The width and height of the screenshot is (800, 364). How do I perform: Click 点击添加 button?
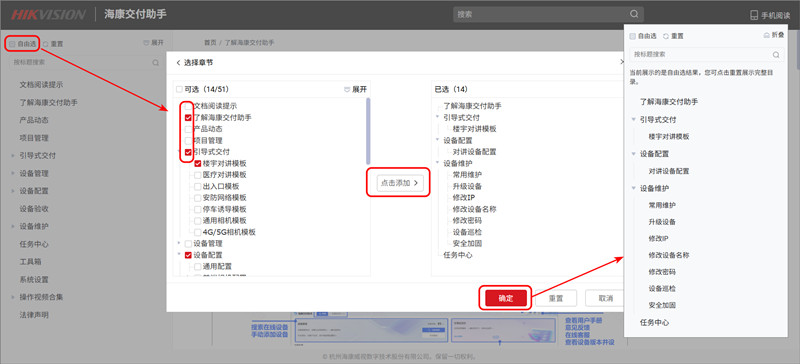(x=401, y=182)
